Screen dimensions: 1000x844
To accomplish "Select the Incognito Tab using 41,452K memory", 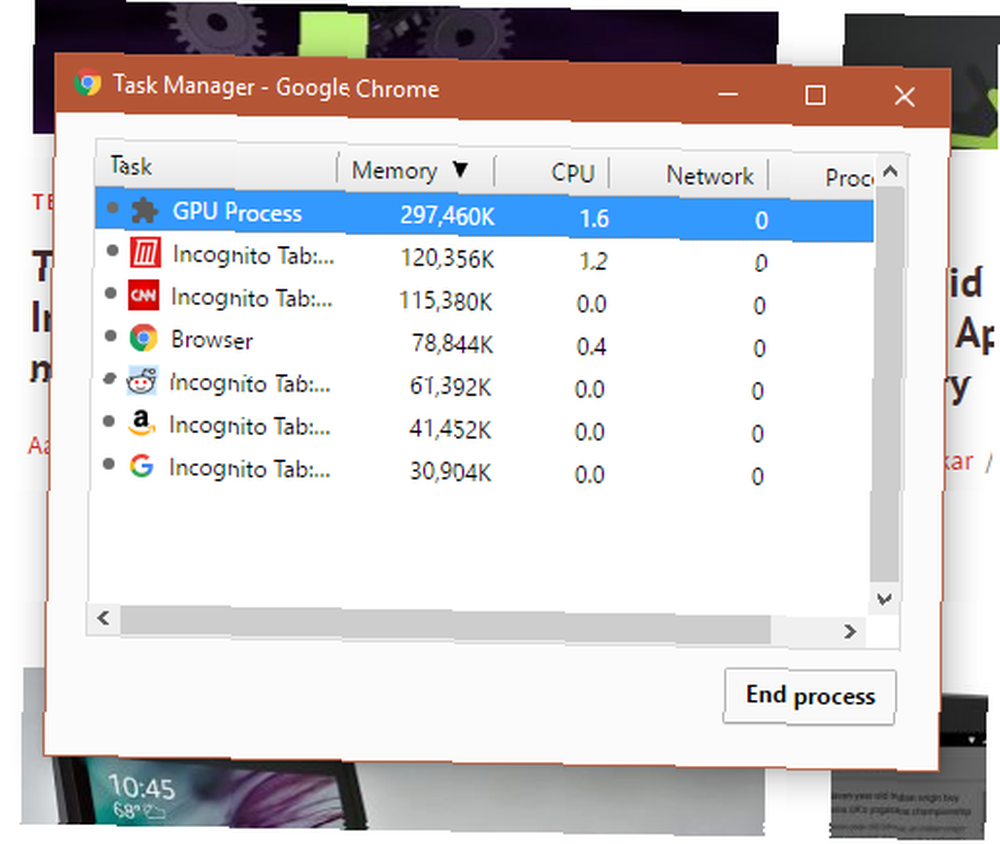I will pyautogui.click(x=482, y=428).
